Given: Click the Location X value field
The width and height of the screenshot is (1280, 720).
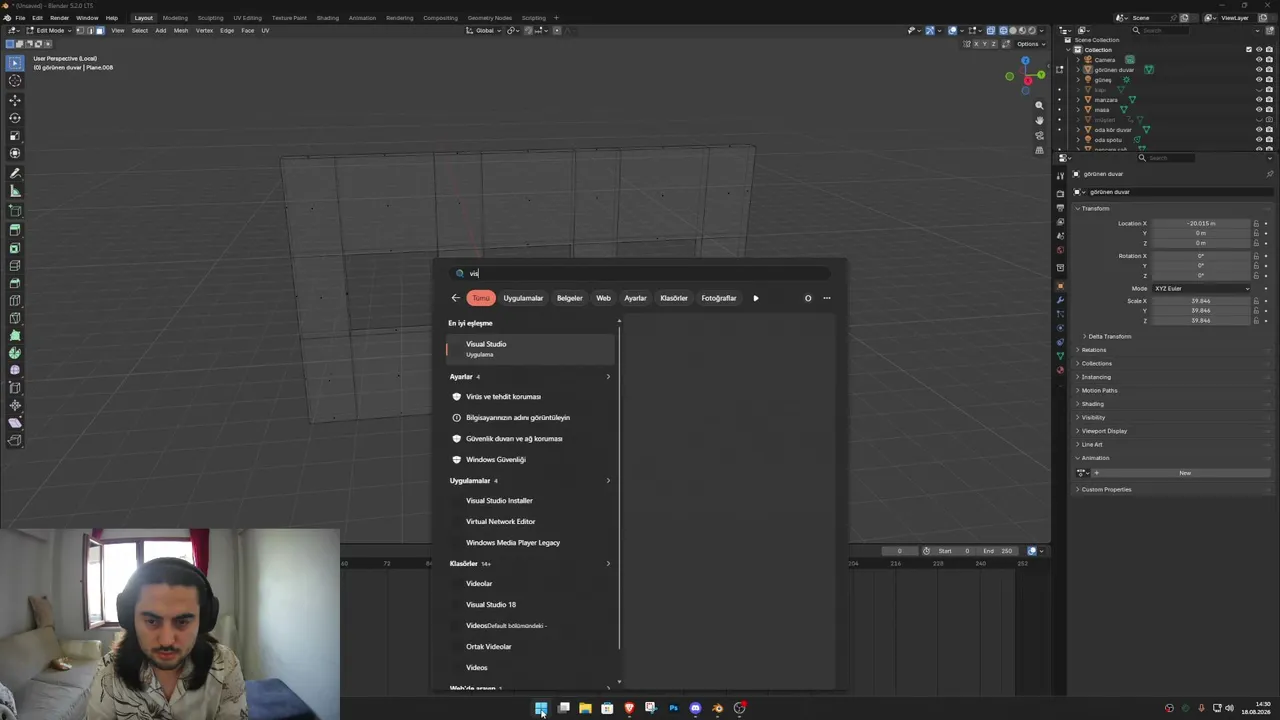Looking at the screenshot, I should pyautogui.click(x=1200, y=223).
